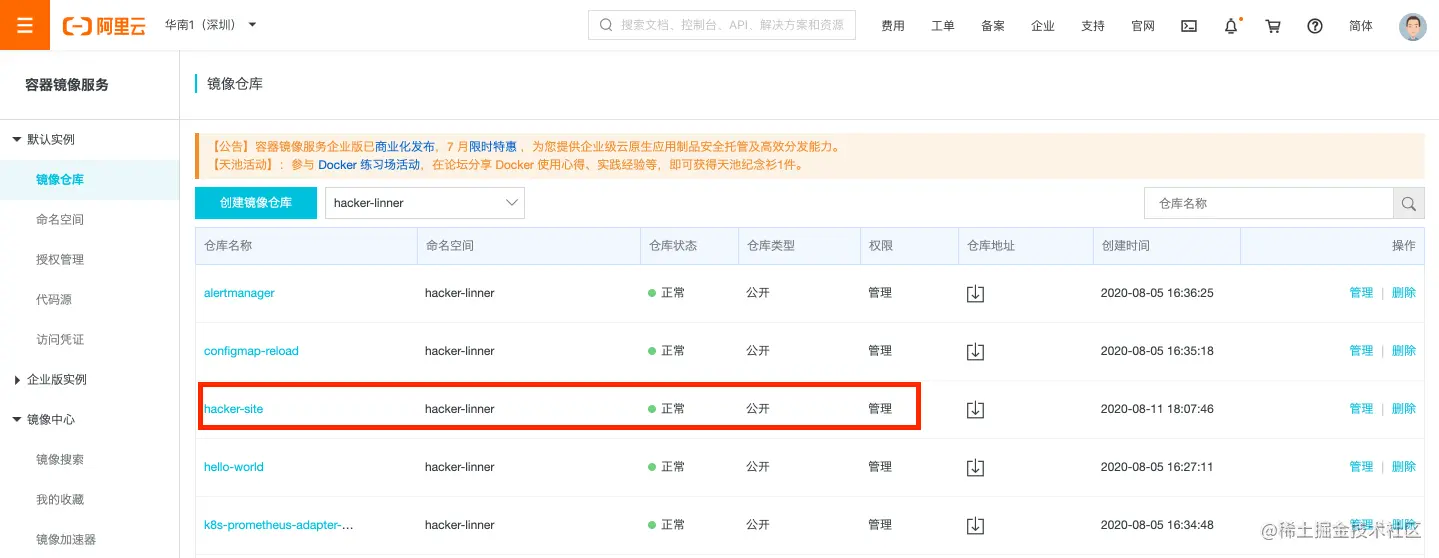Open the hacker-site repository link

pyautogui.click(x=234, y=409)
